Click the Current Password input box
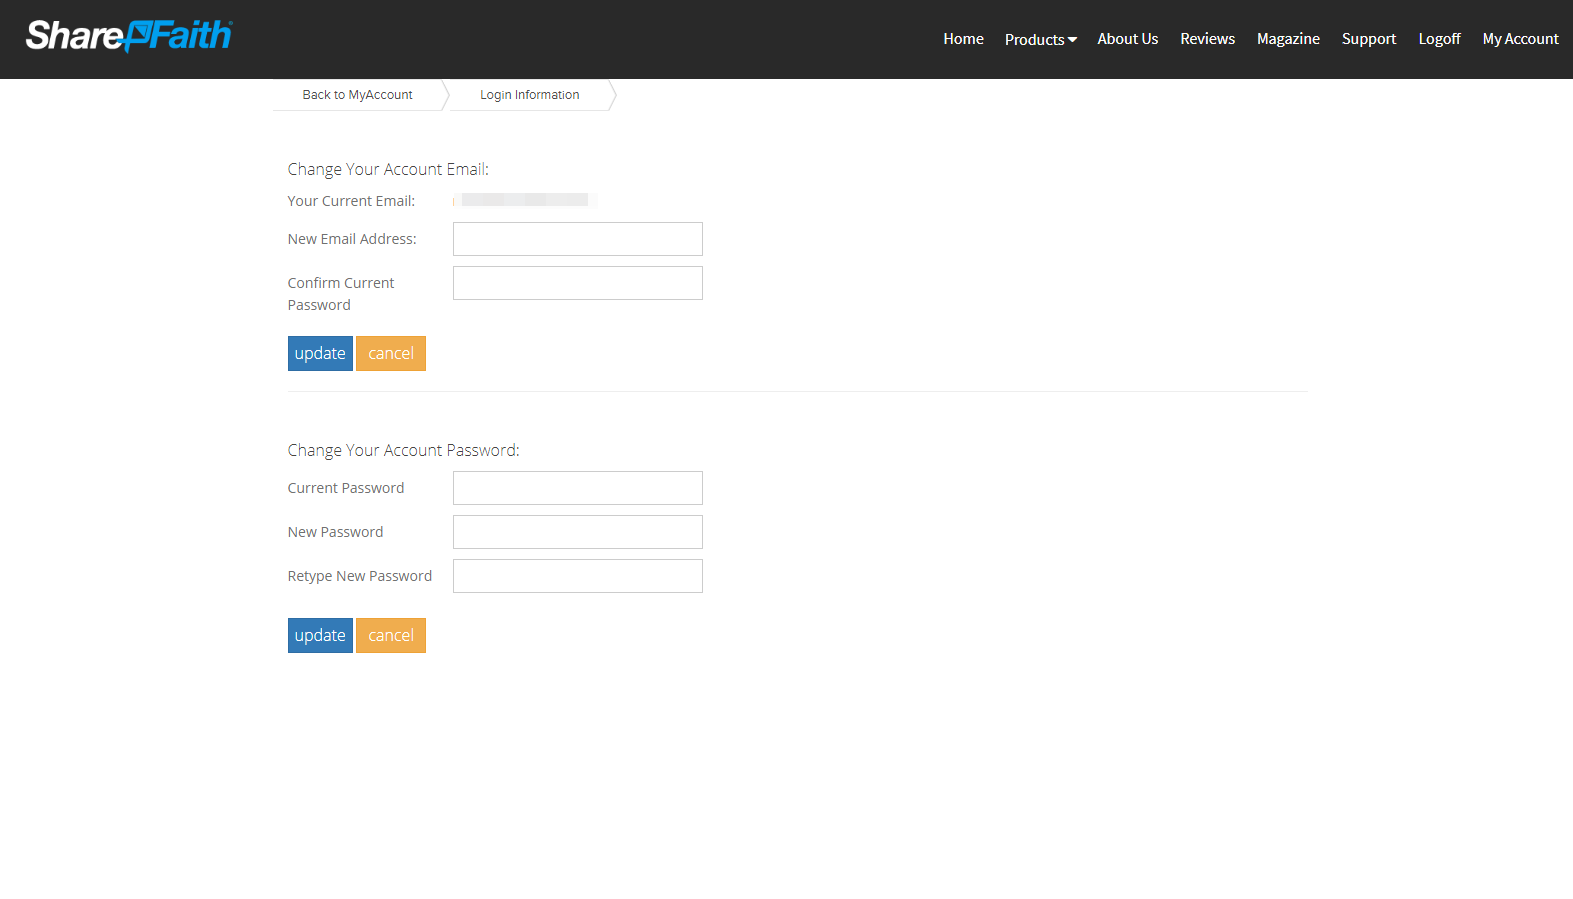This screenshot has height=899, width=1573. 577,488
